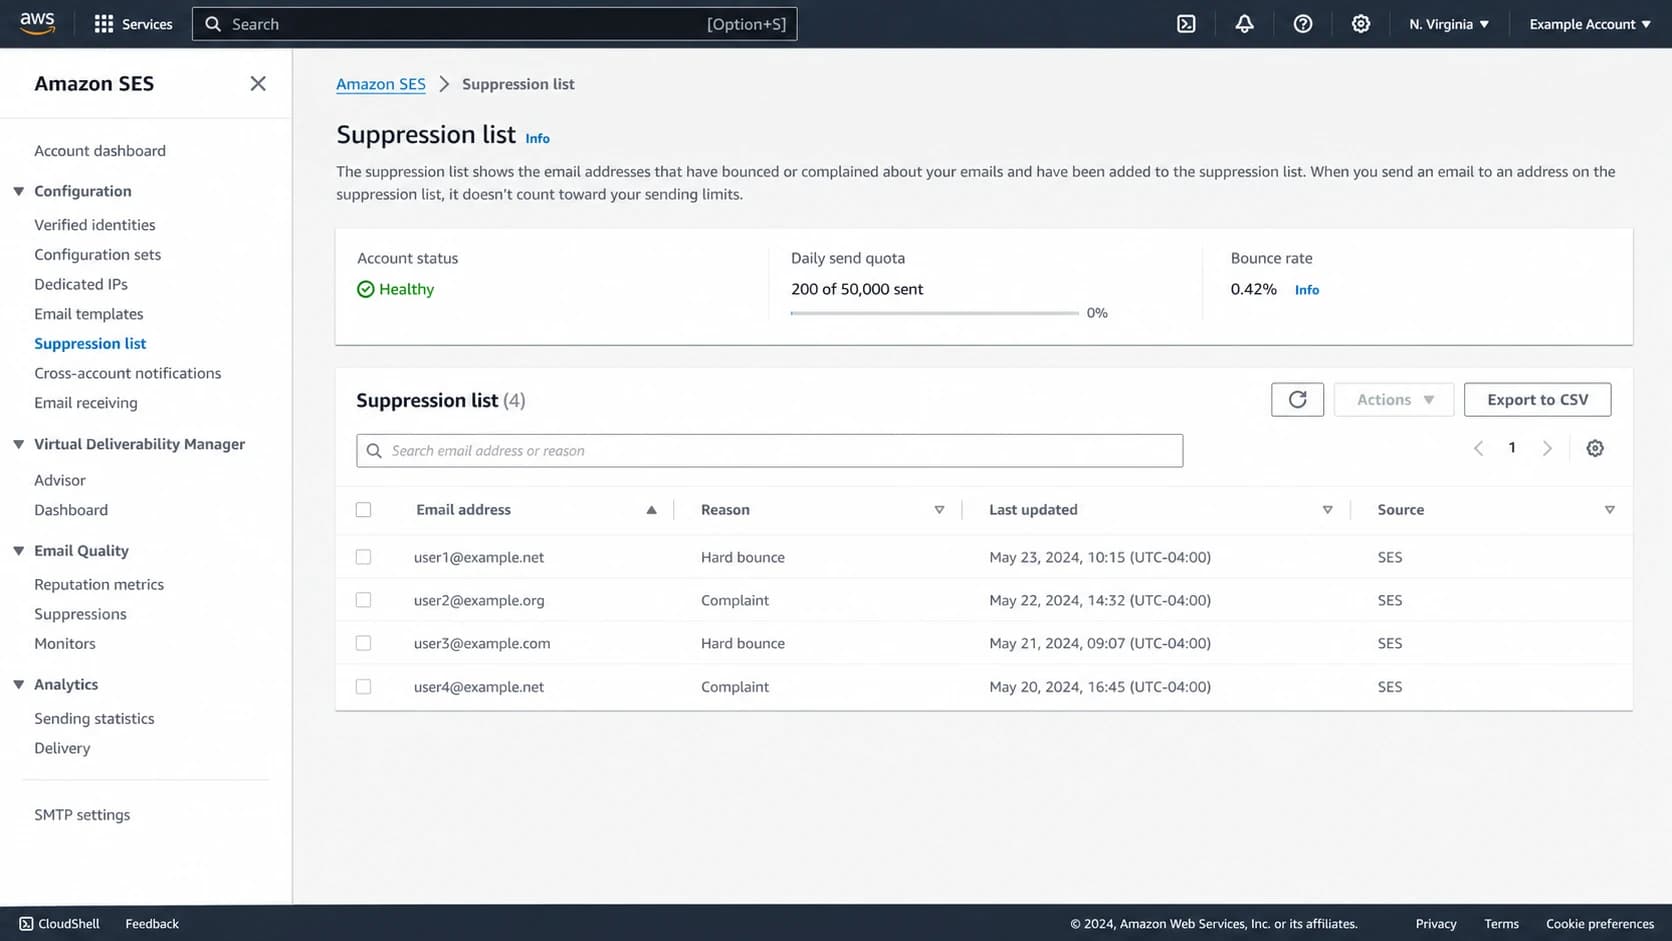Click the search magnifier in table filter
This screenshot has height=941, width=1672.
pos(374,451)
